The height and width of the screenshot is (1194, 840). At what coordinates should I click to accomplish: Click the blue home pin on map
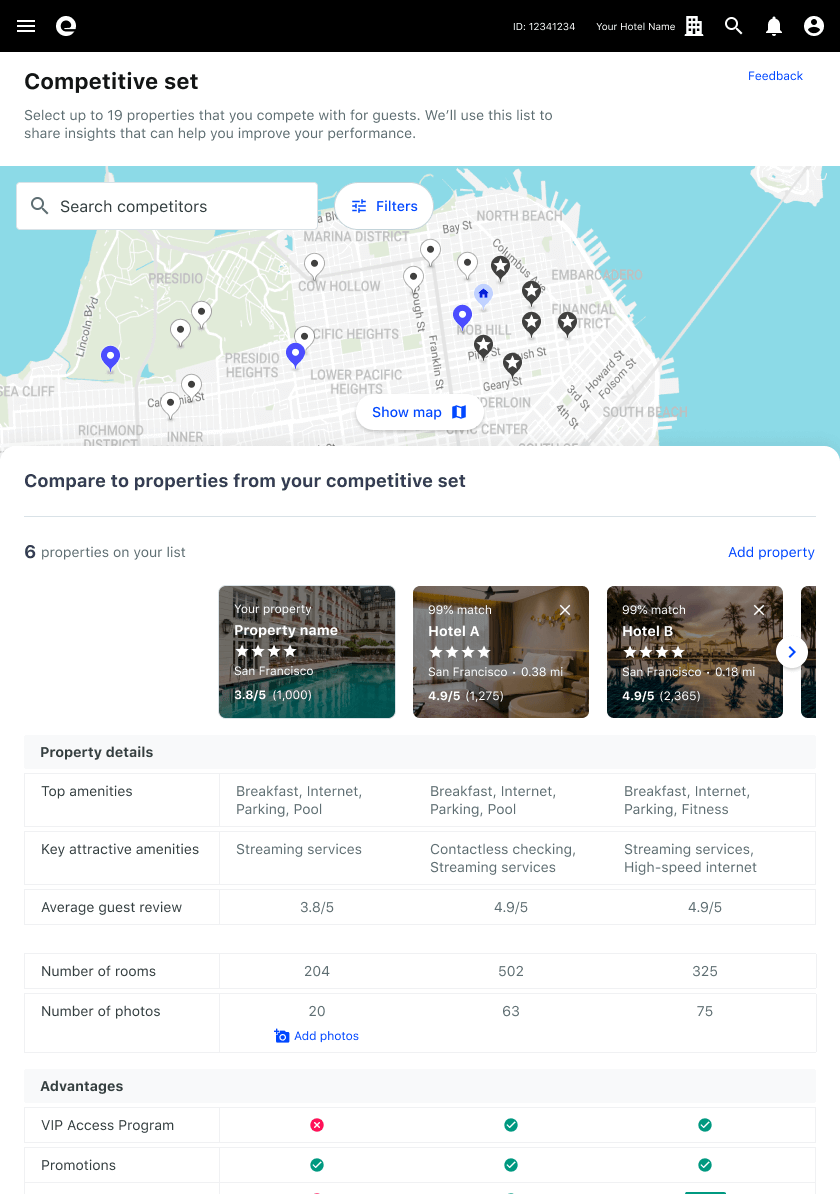point(483,294)
